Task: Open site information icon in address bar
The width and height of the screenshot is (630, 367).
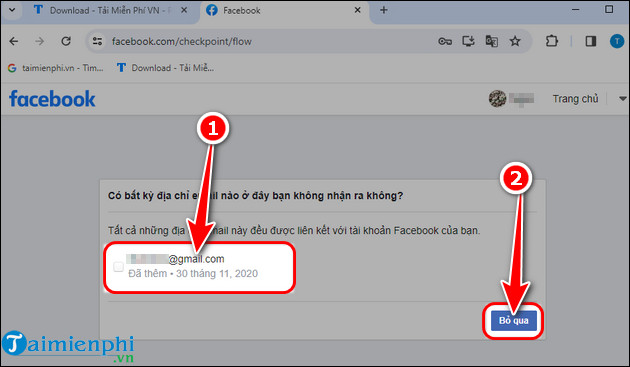Action: tap(97, 41)
